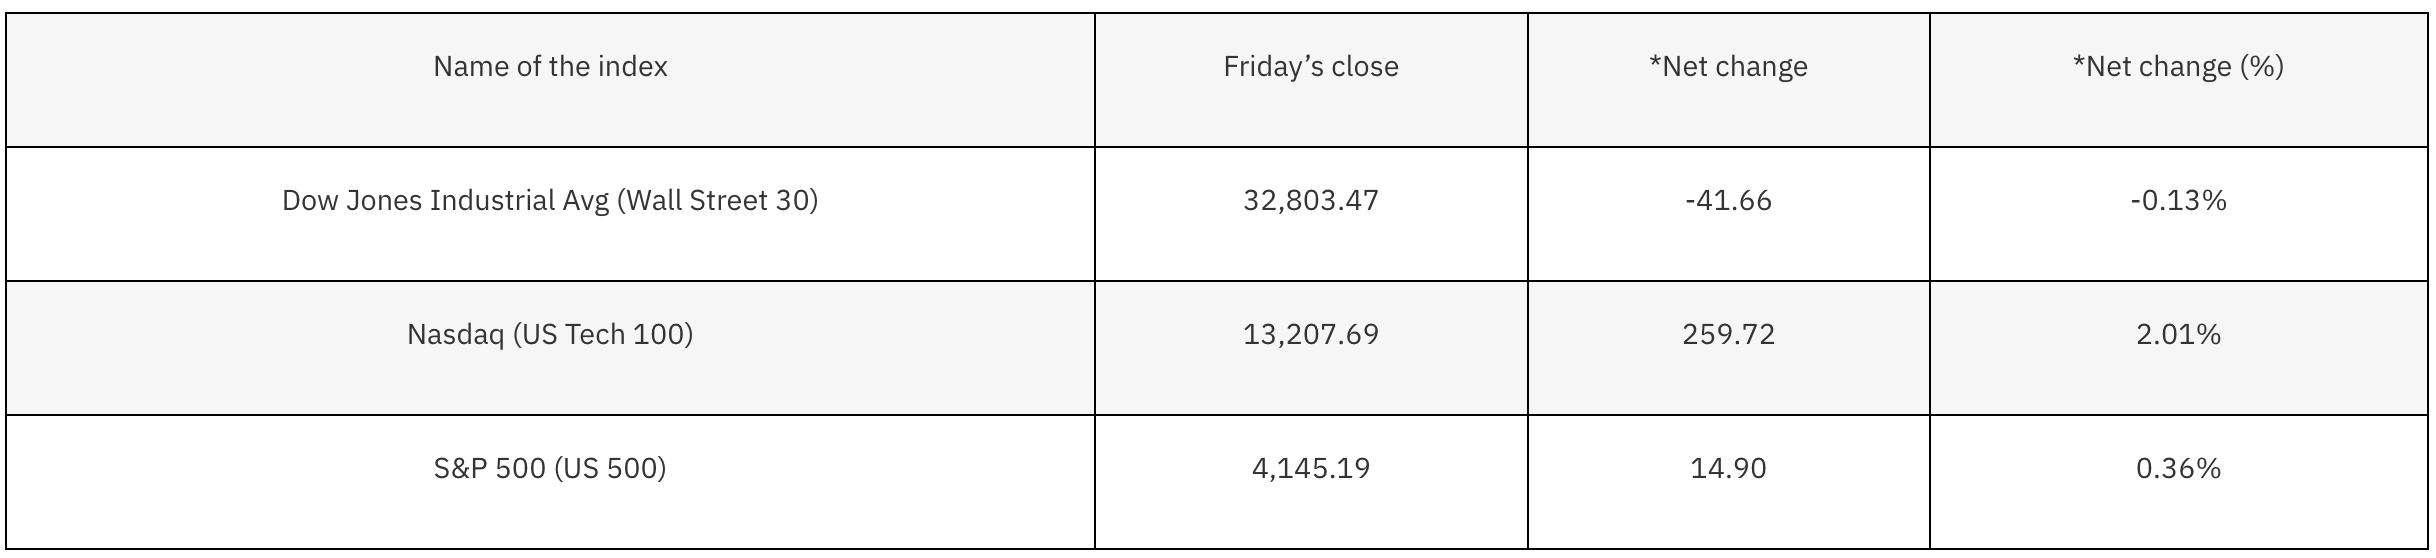
Task: Click the S&P 500 closing value 4,145.19
Action: point(1310,468)
